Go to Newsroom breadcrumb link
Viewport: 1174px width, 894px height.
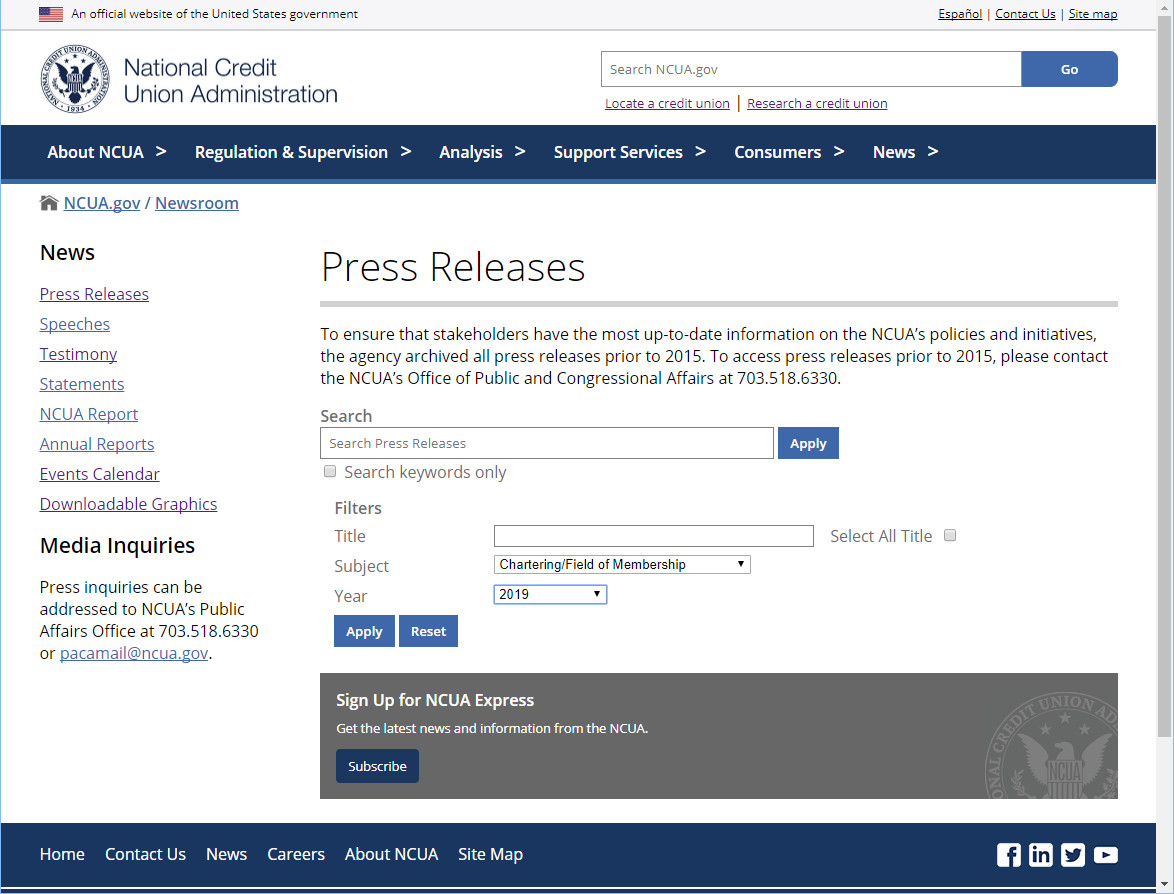197,203
